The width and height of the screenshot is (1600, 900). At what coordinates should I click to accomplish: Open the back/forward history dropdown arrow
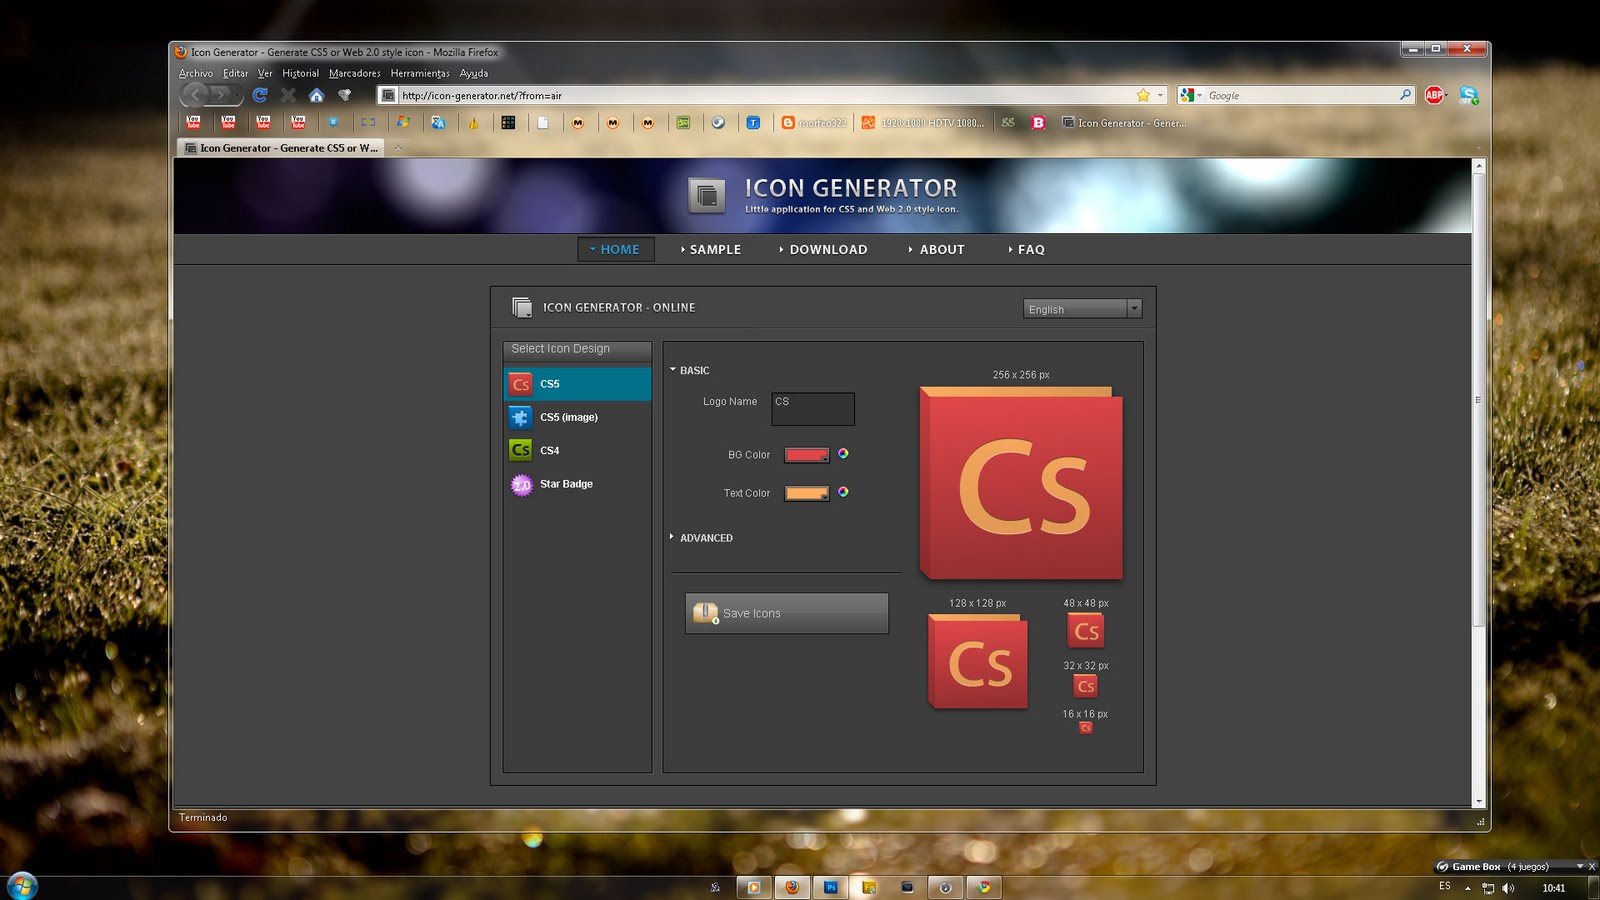238,95
